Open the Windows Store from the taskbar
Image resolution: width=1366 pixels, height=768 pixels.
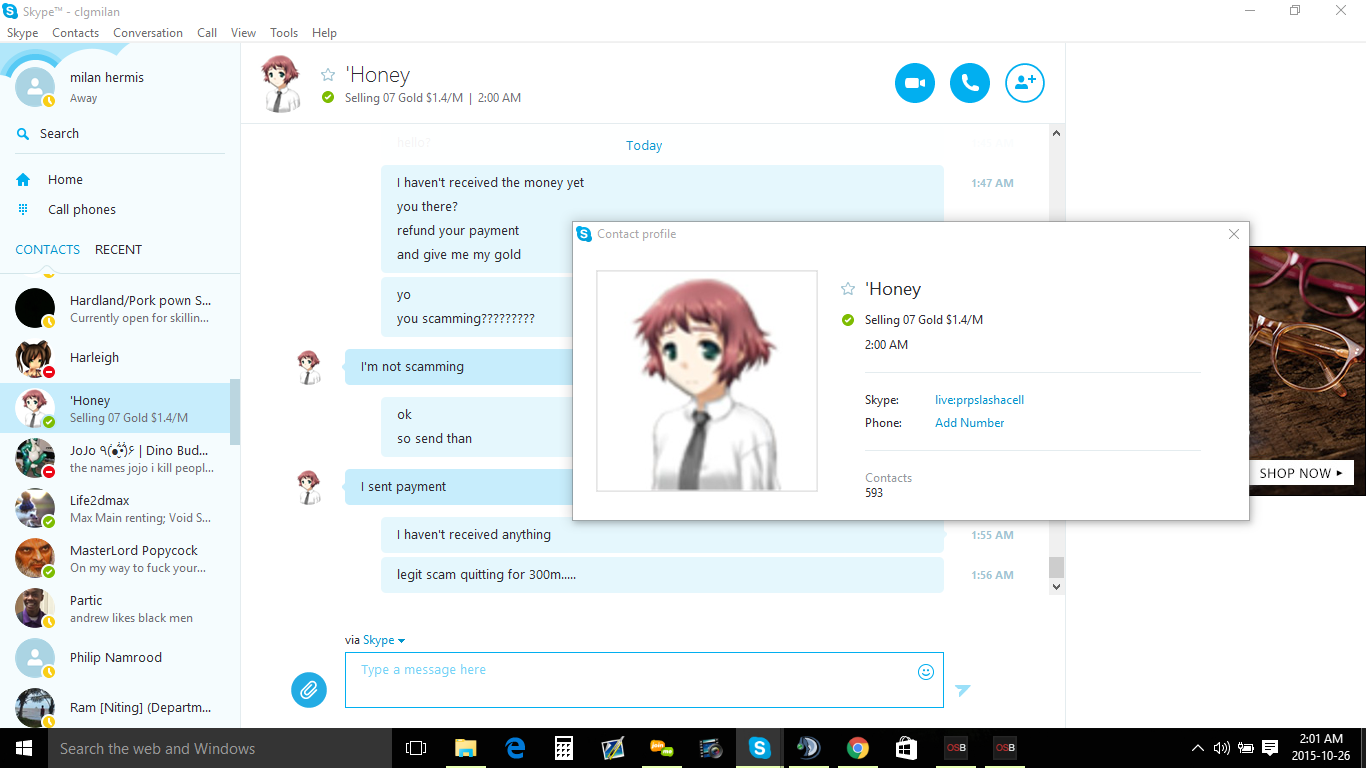tap(906, 748)
